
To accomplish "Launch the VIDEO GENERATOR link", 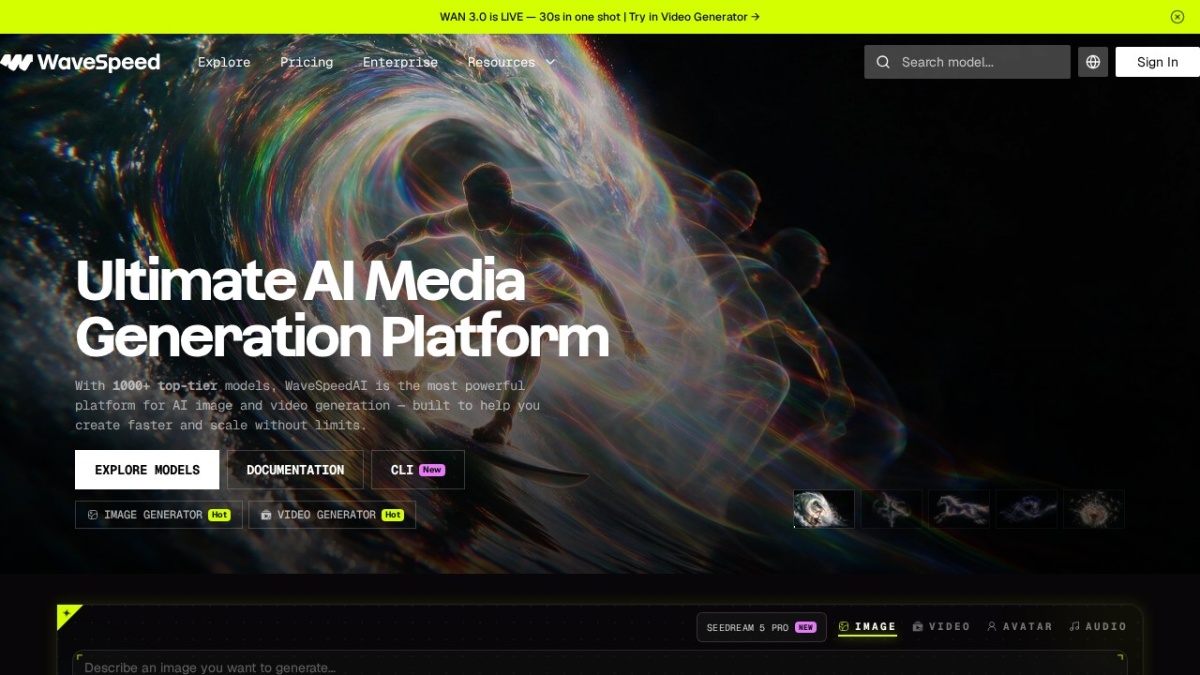I will [x=332, y=515].
